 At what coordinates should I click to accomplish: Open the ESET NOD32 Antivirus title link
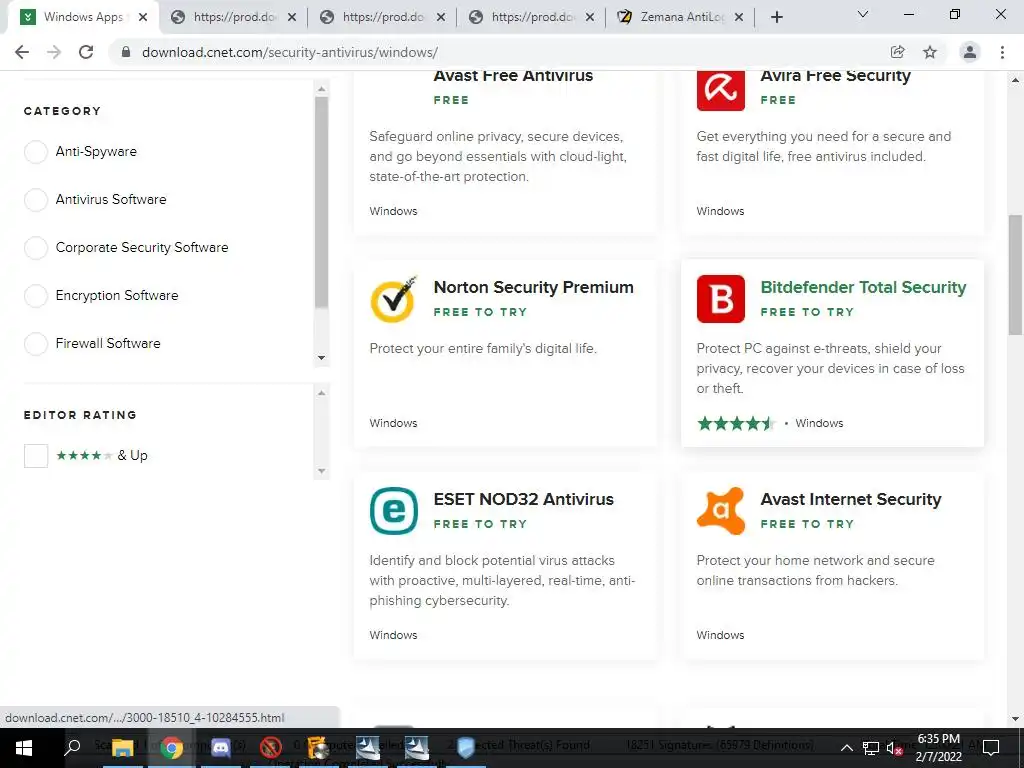pyautogui.click(x=524, y=500)
